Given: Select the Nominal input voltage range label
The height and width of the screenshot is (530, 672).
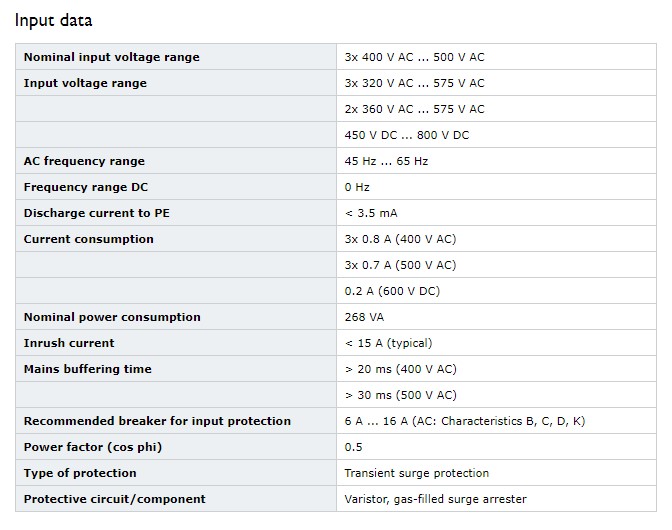Looking at the screenshot, I should point(111,57).
